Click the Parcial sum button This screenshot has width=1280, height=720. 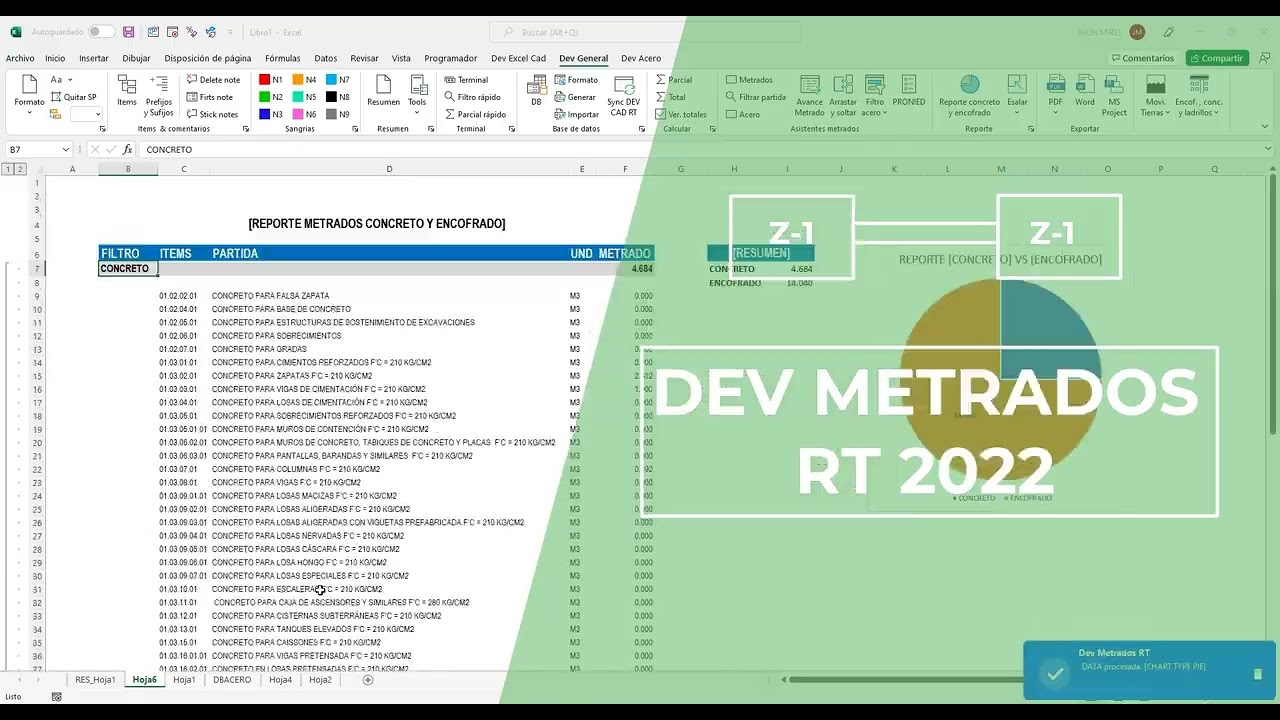coord(674,80)
